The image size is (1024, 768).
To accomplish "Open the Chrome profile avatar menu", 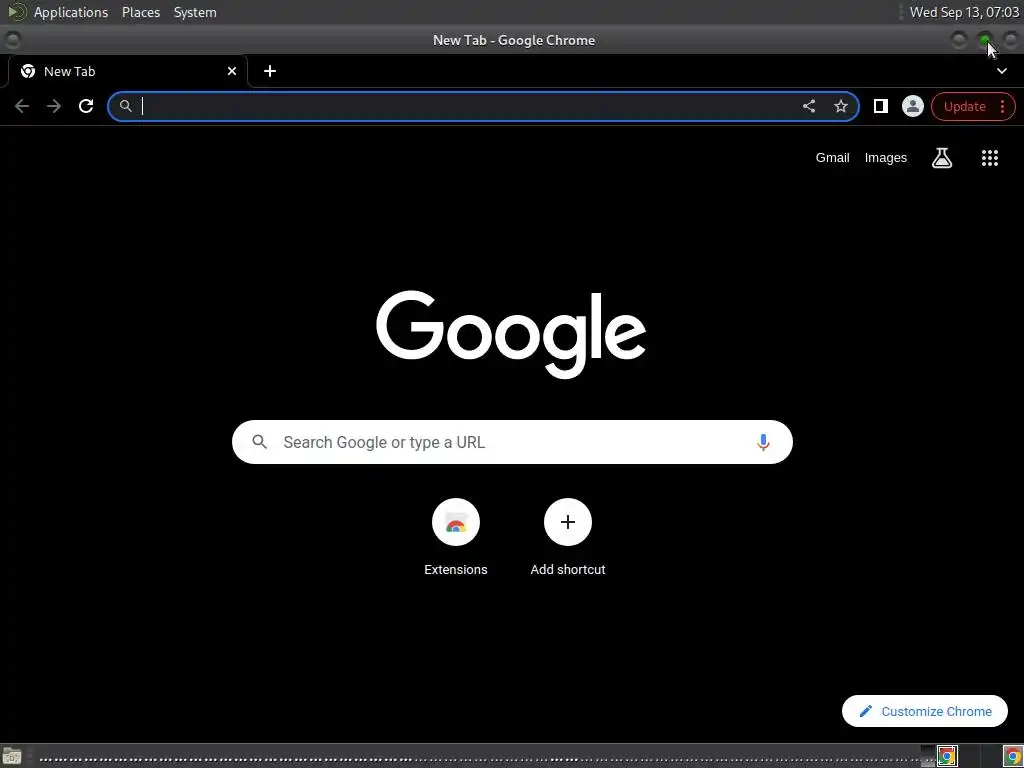I will pyautogui.click(x=912, y=106).
